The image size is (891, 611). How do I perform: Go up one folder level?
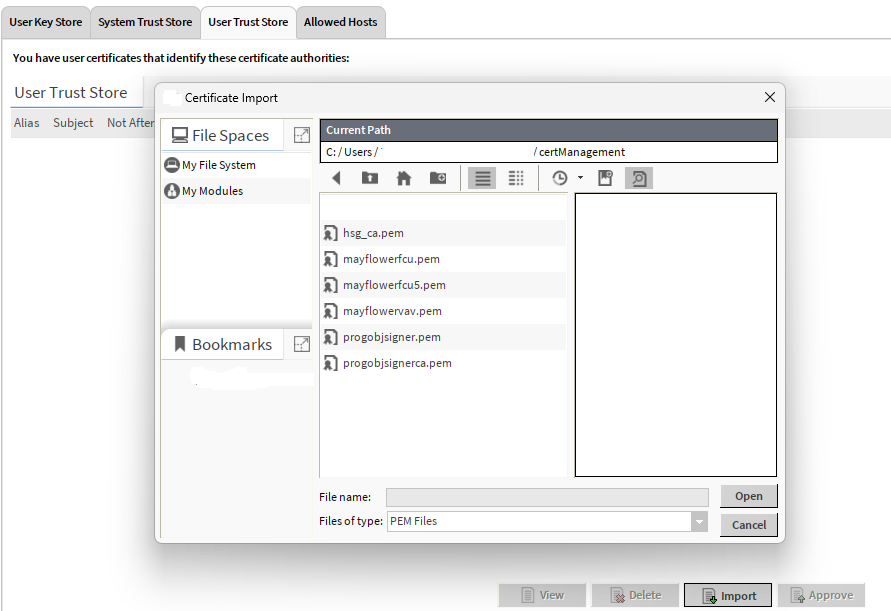click(370, 178)
